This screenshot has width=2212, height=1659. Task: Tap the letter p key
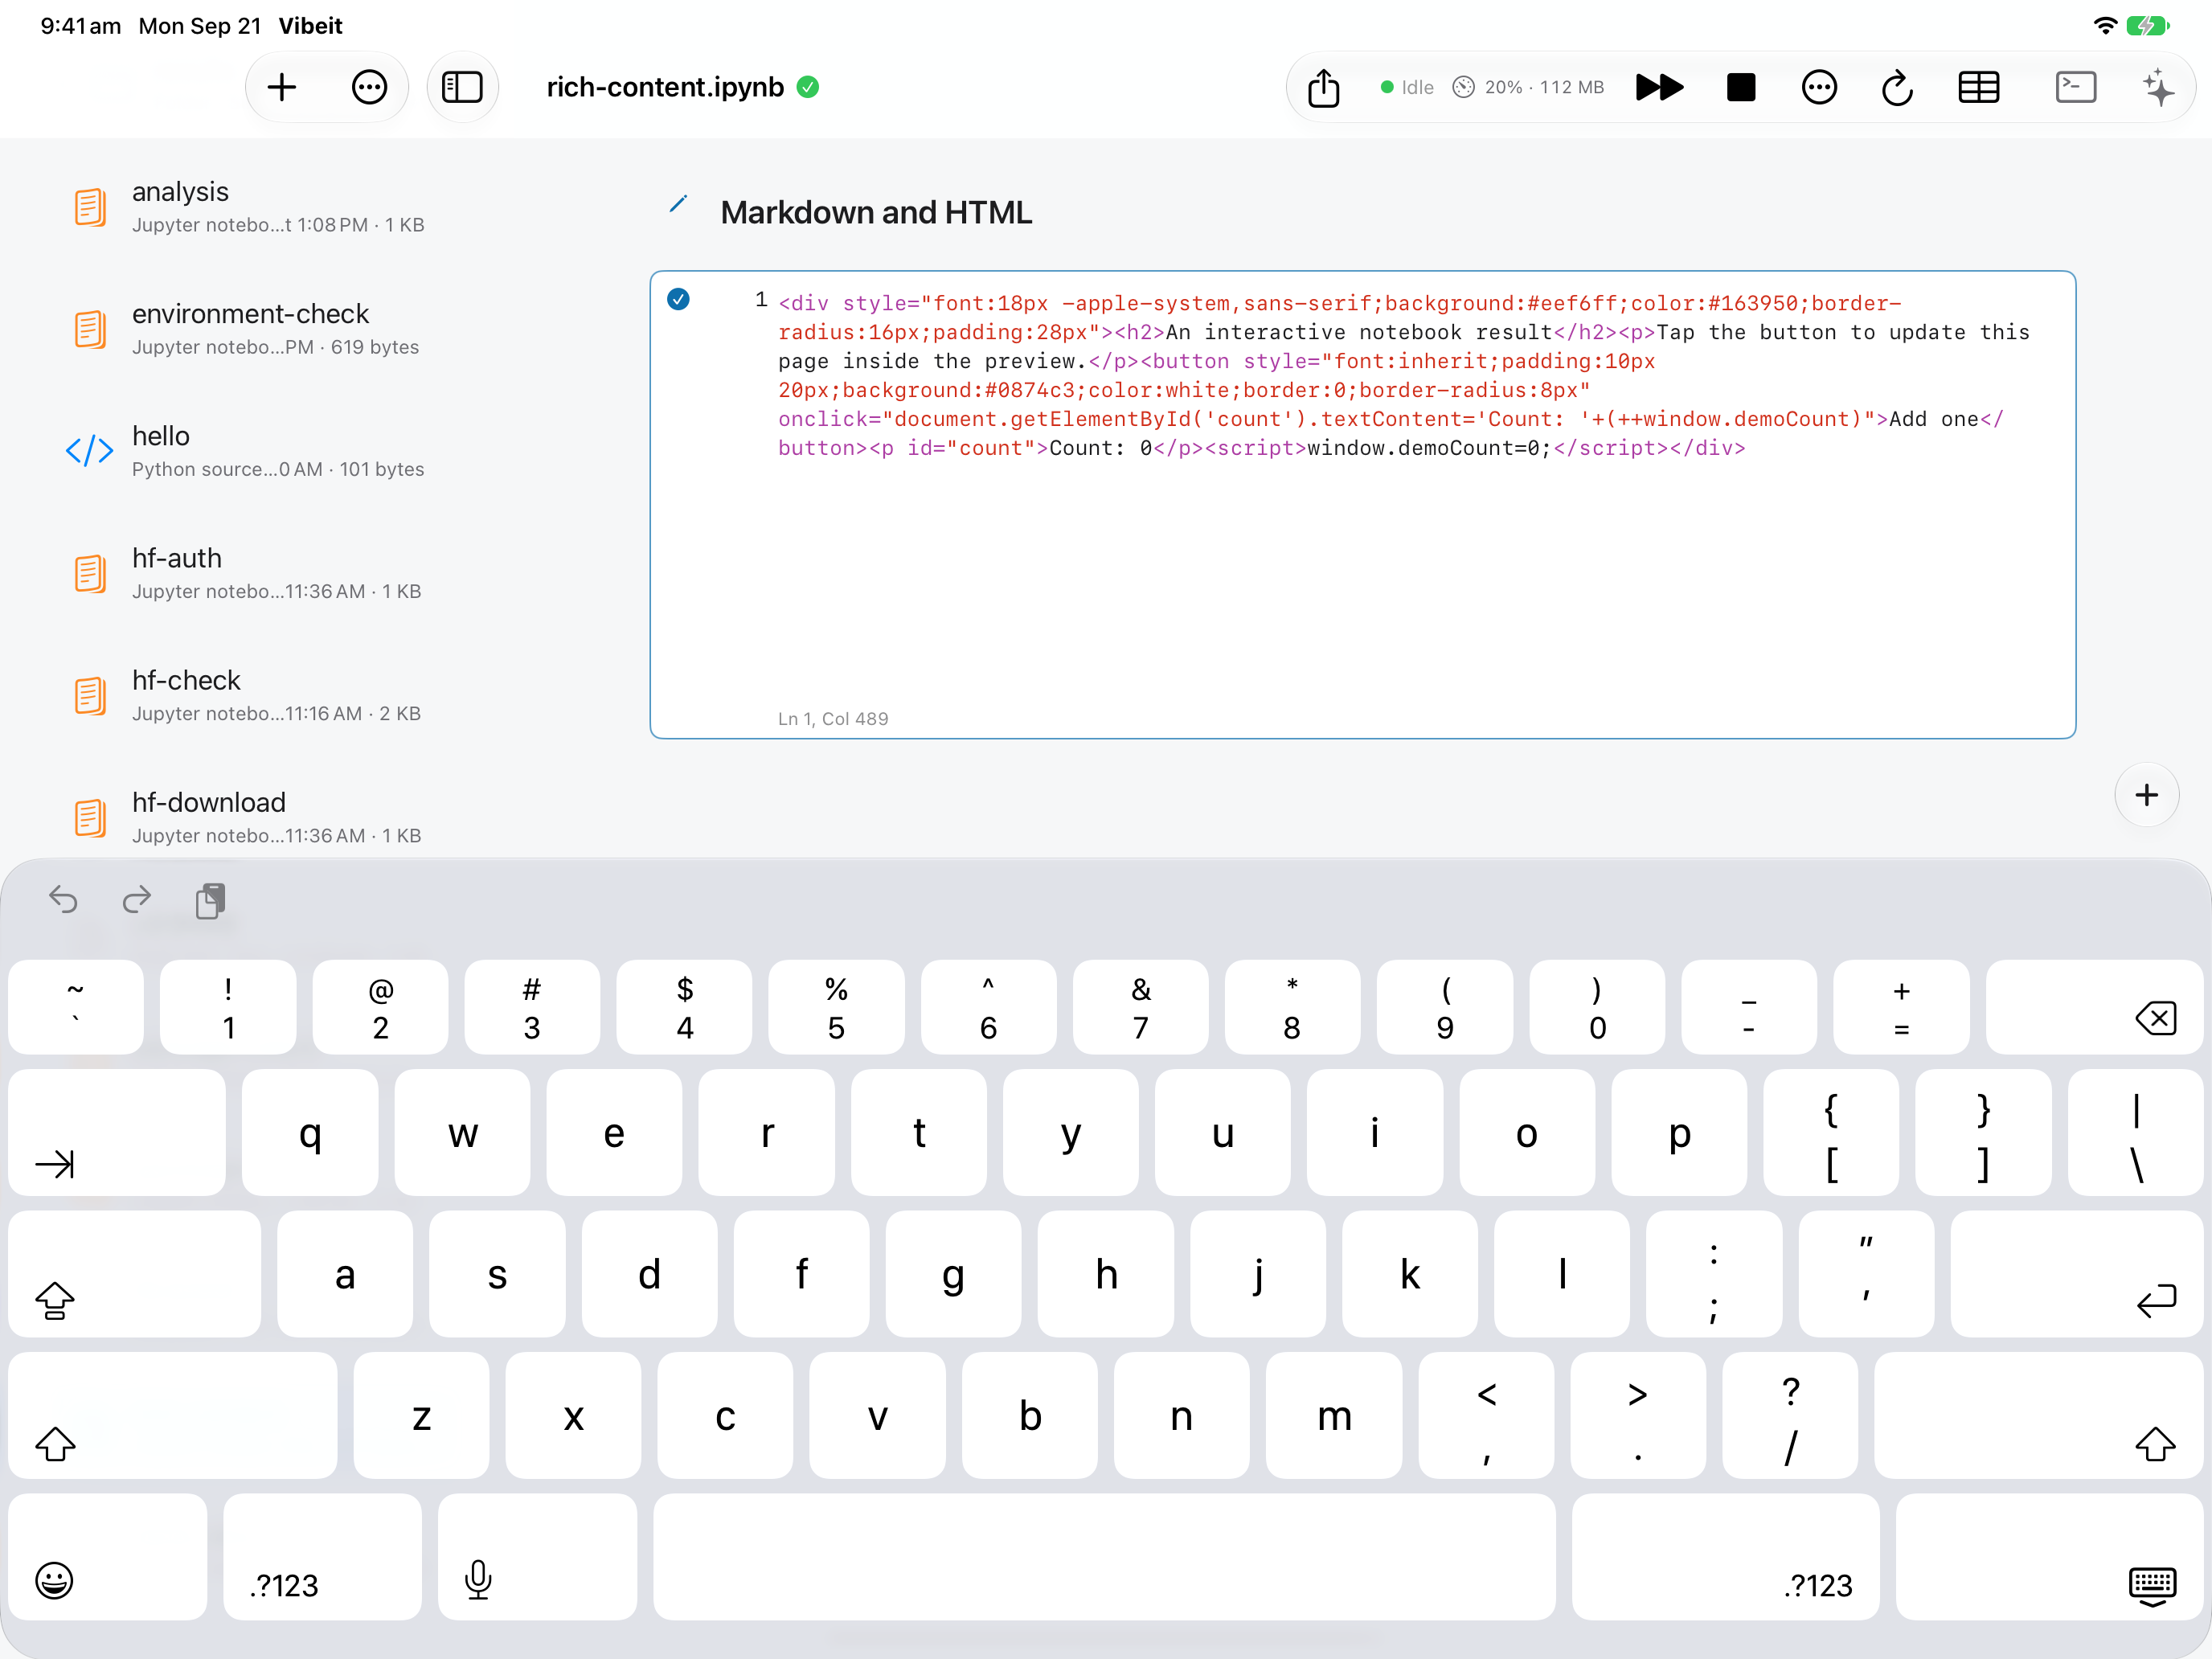[x=1679, y=1133]
